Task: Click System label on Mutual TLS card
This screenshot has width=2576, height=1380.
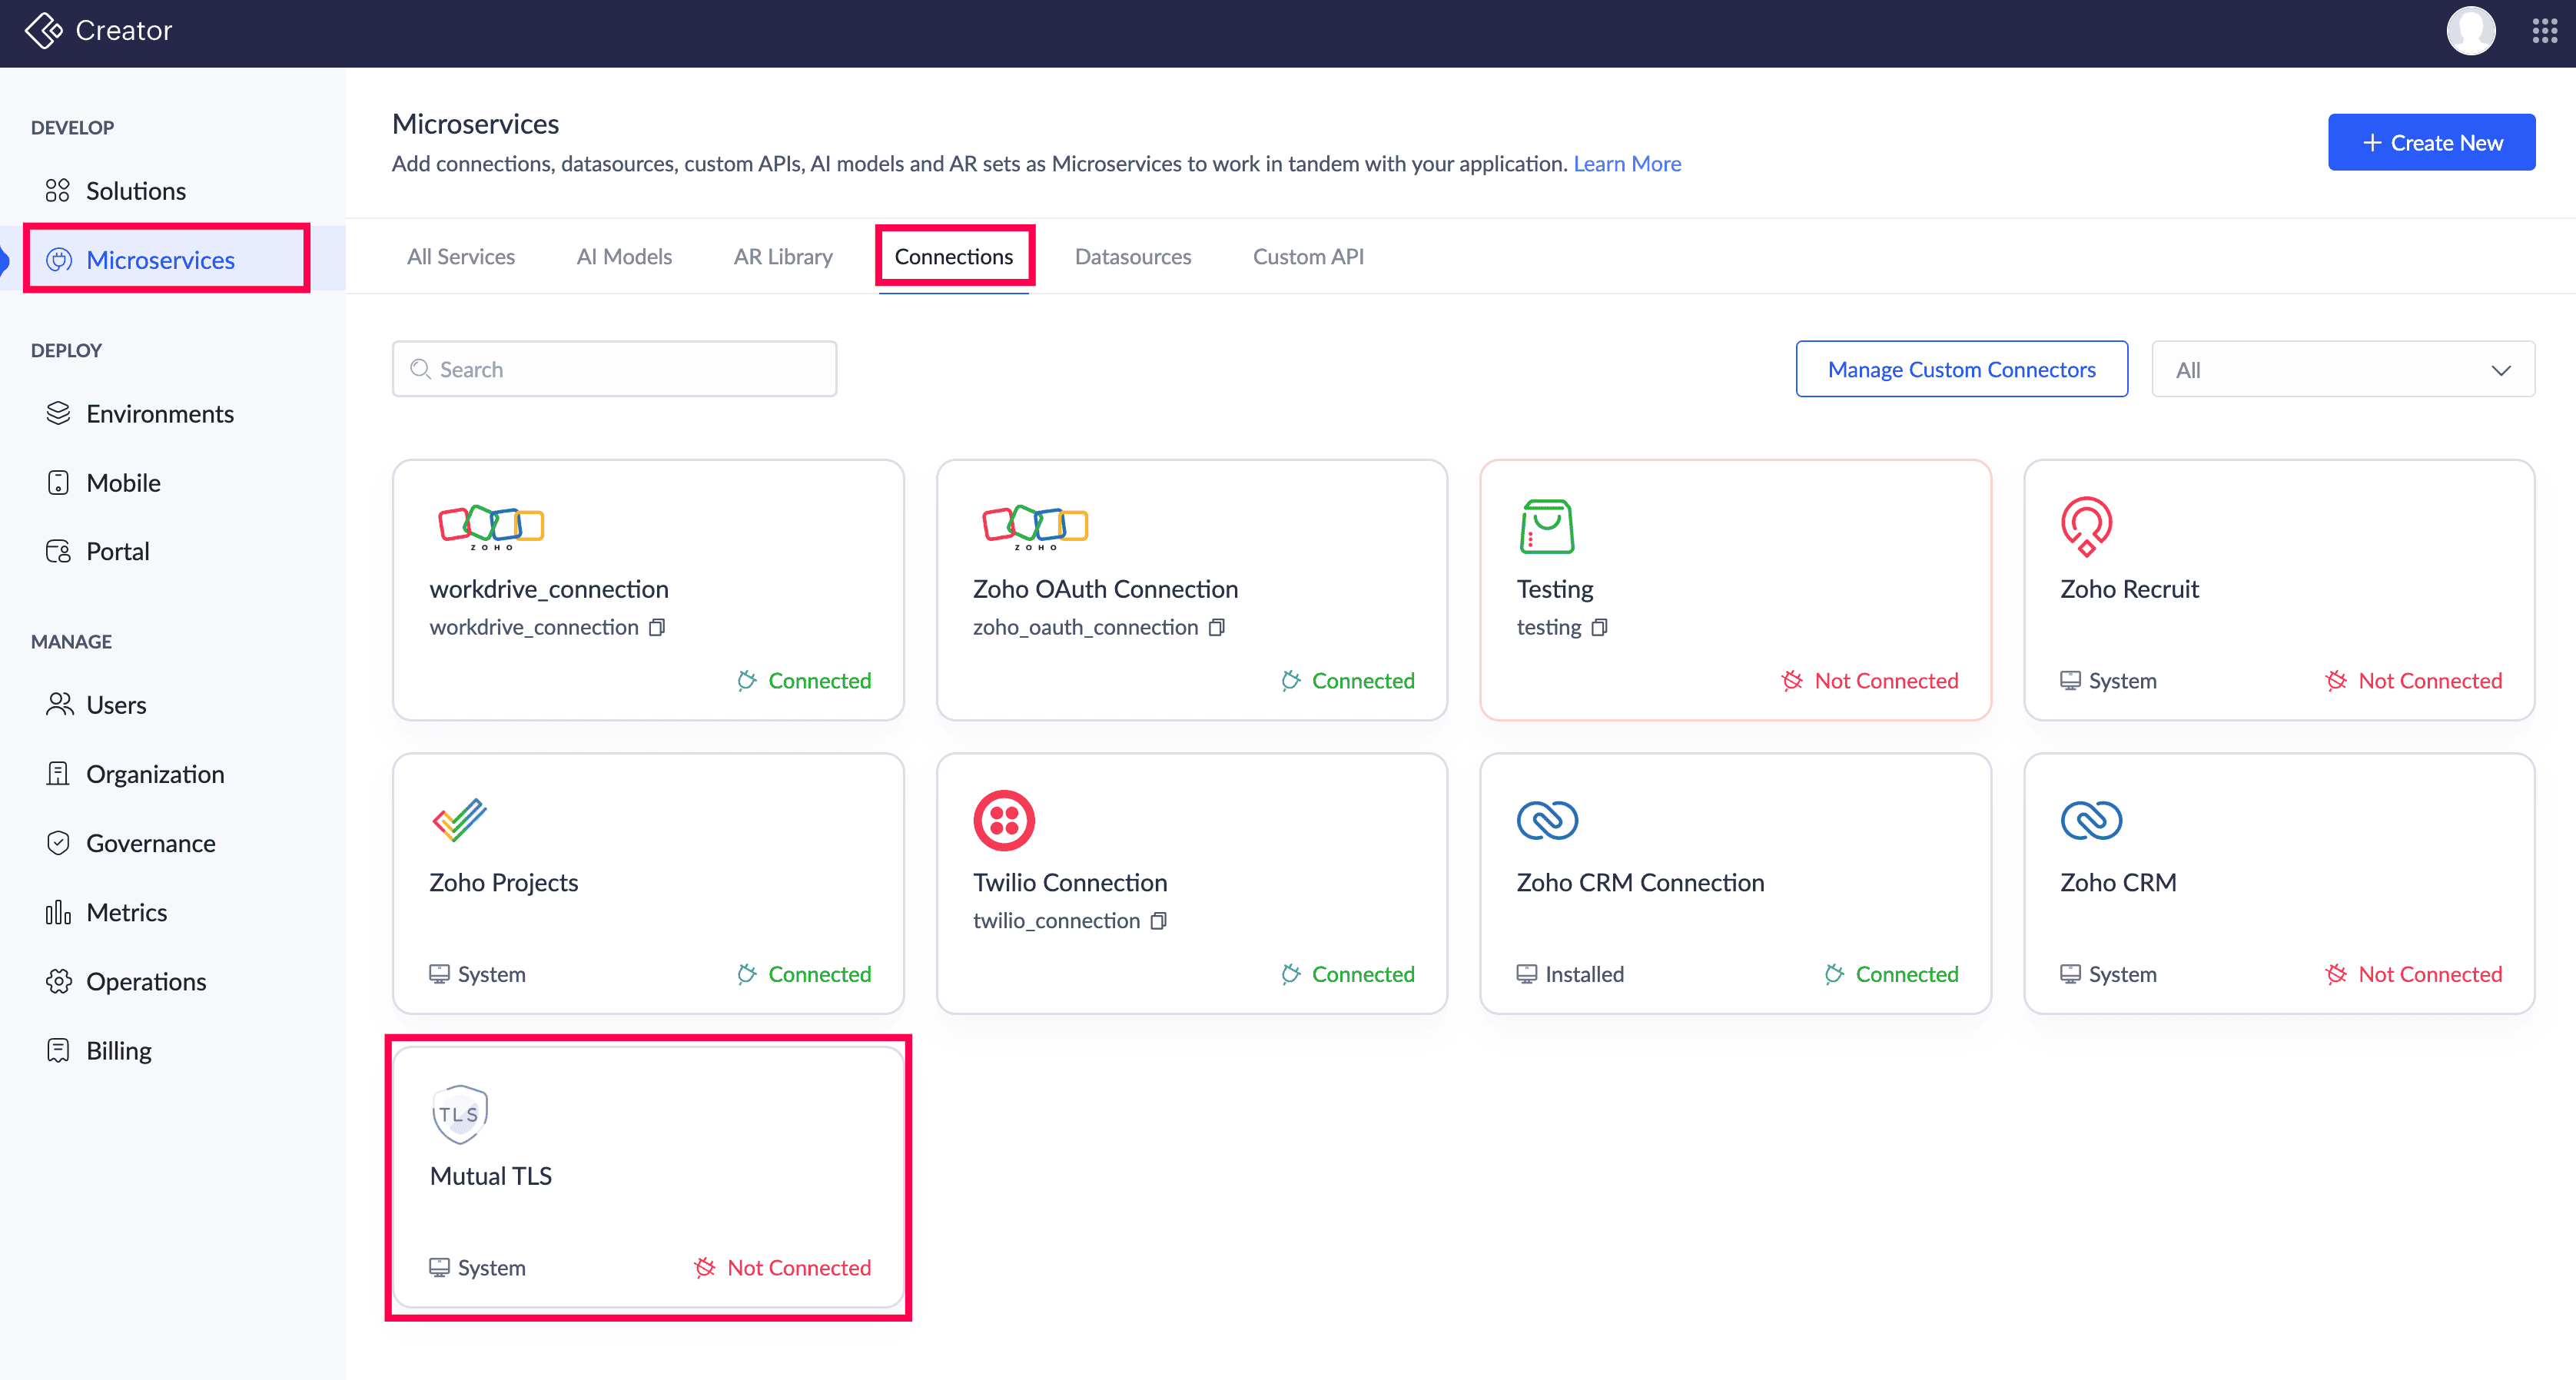Action: [x=477, y=1267]
